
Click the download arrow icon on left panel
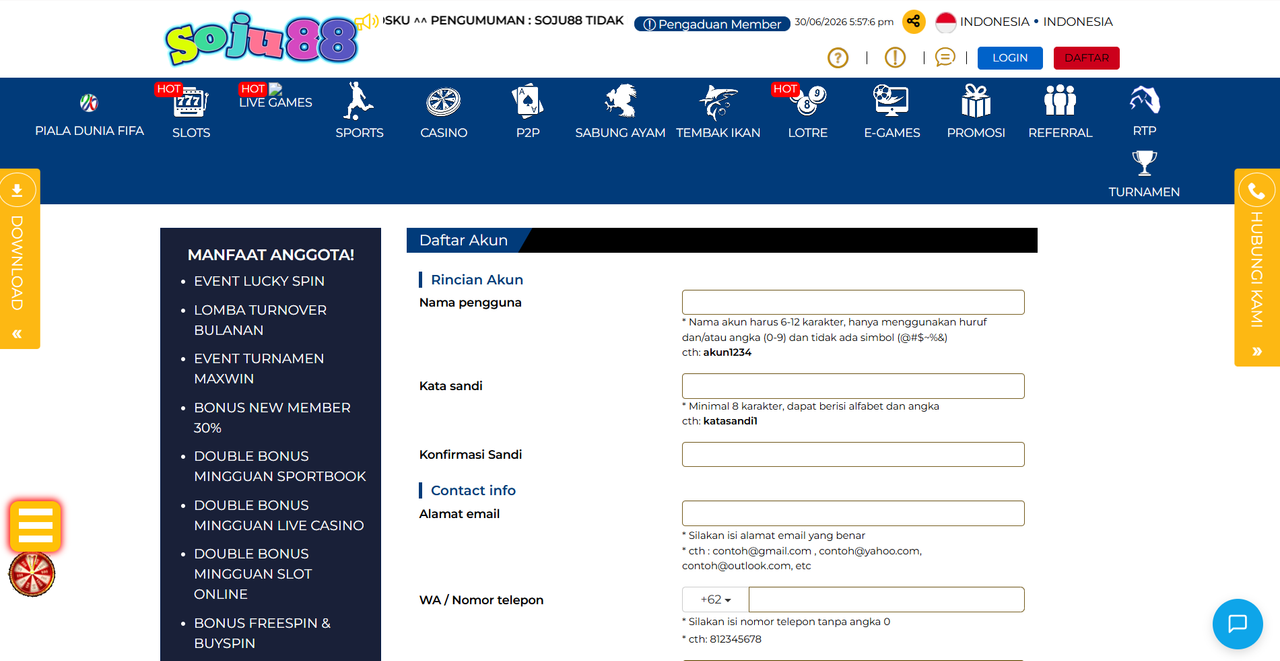click(x=17, y=189)
